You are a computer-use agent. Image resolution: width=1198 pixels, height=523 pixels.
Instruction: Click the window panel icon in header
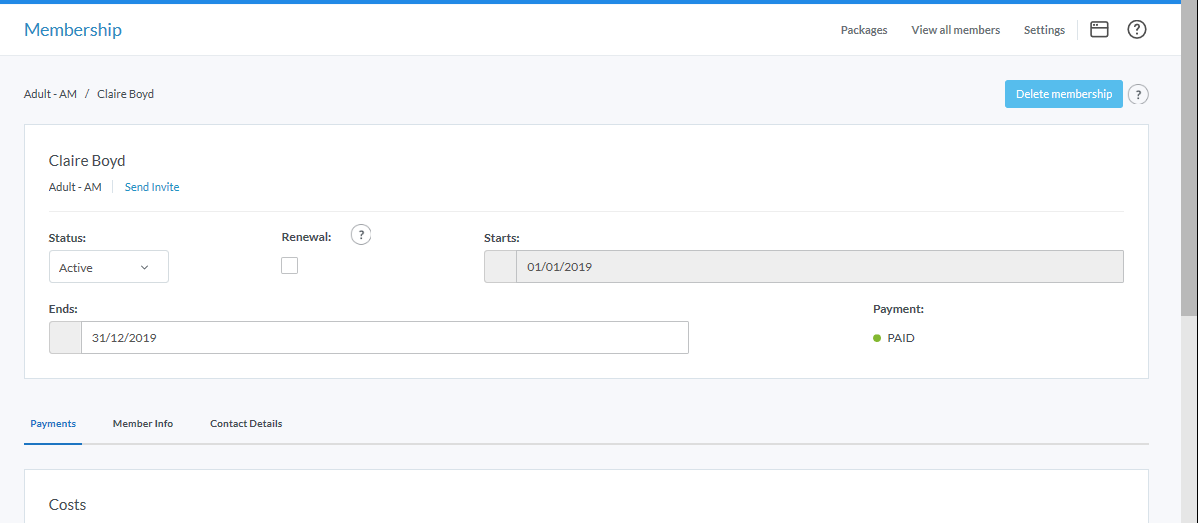click(1099, 30)
